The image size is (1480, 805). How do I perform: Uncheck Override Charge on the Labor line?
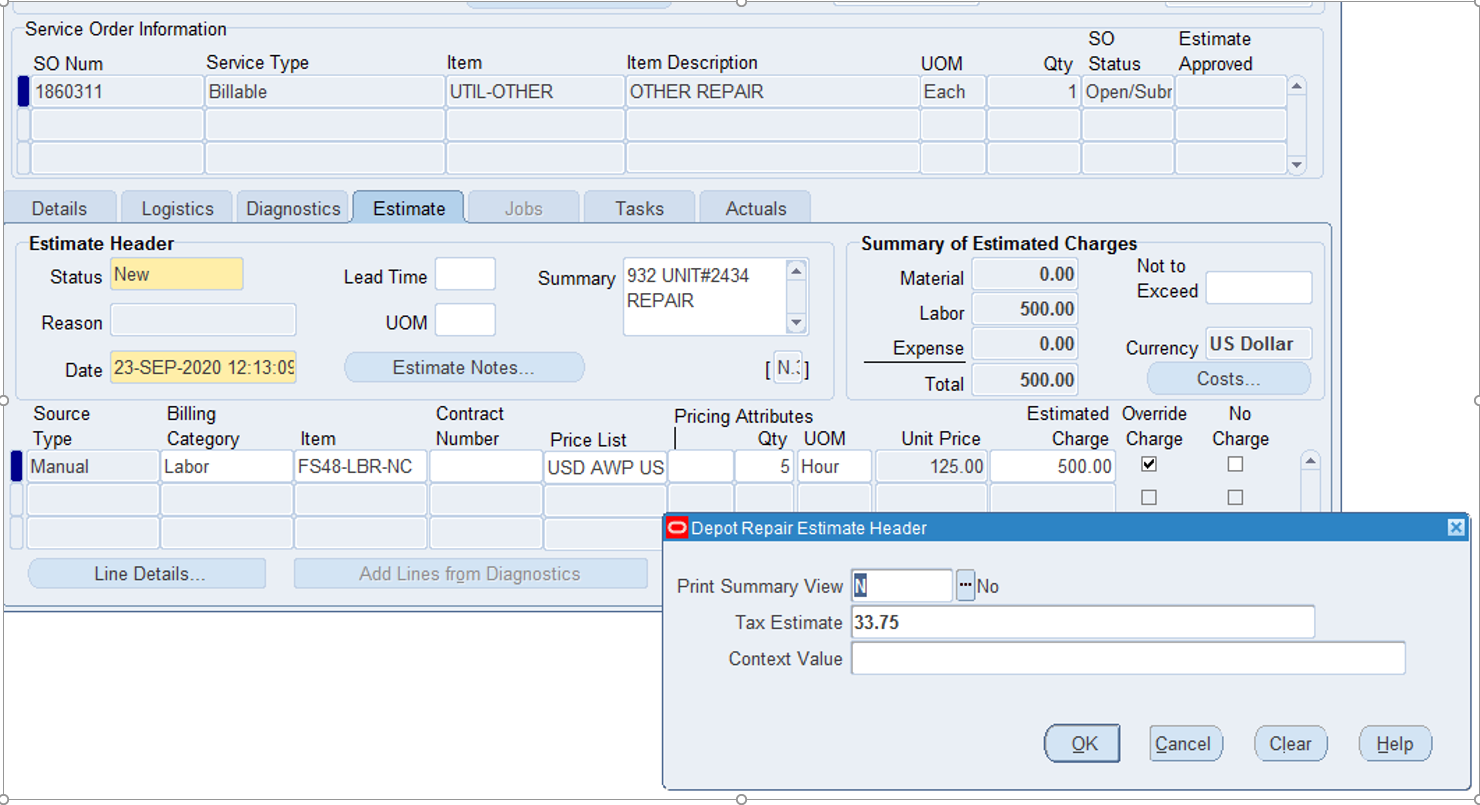pos(1148,463)
